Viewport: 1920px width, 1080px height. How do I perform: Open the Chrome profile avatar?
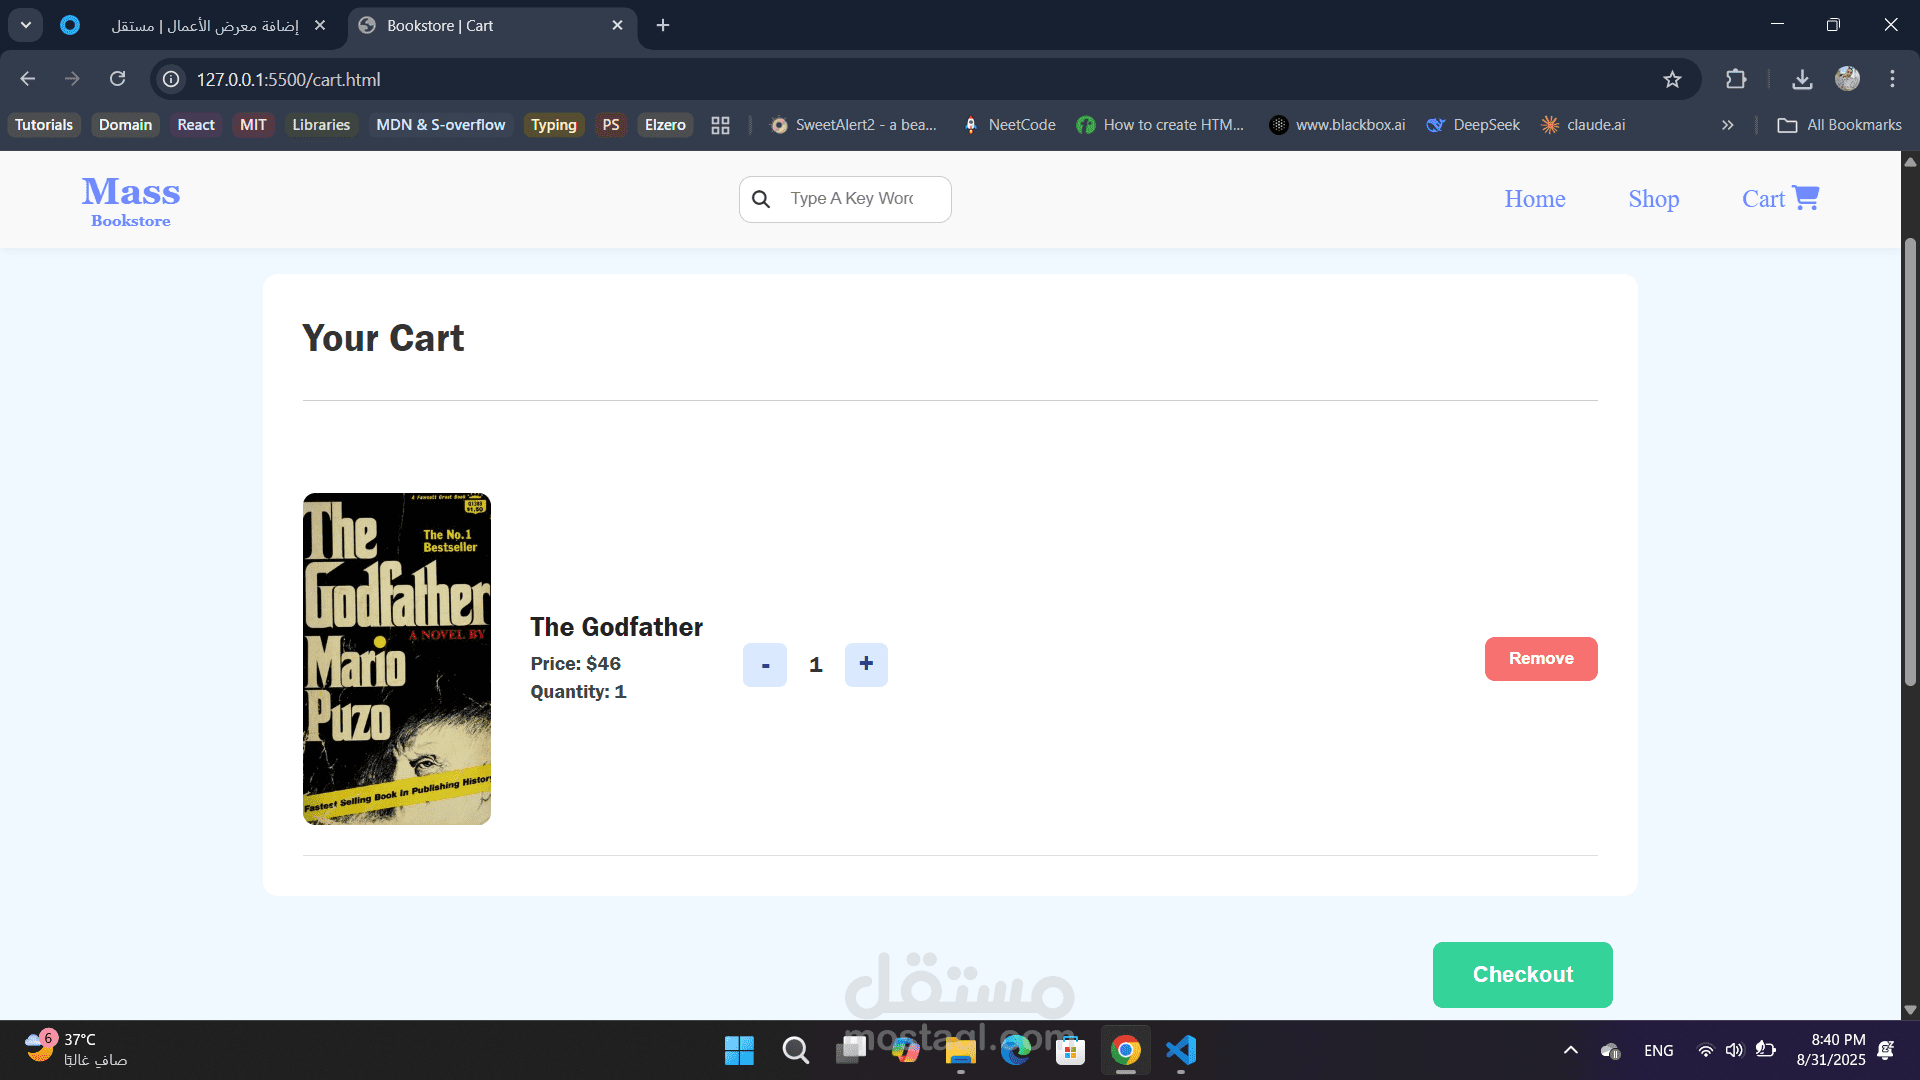point(1847,79)
